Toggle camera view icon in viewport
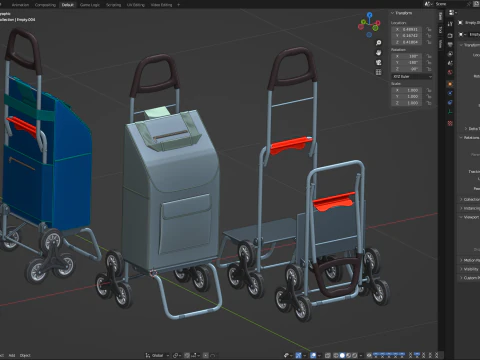Viewport: 480px width, 360px height. pyautogui.click(x=378, y=62)
